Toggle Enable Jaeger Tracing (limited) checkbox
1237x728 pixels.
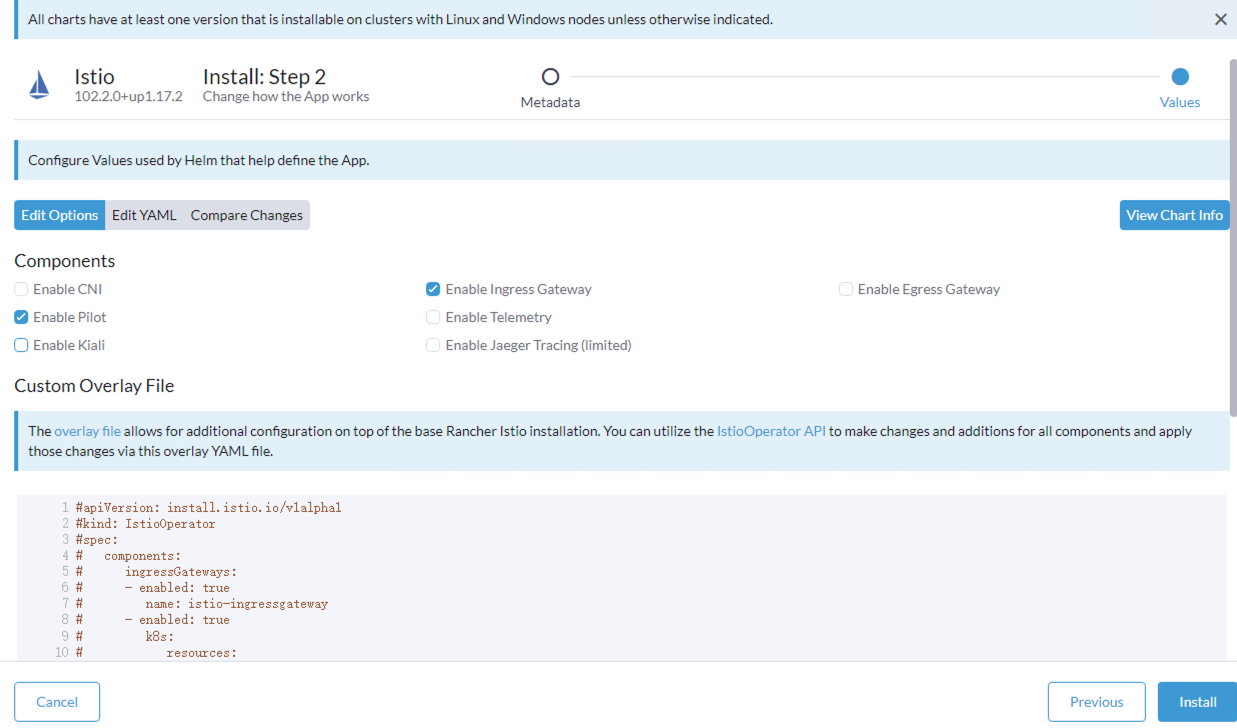(x=433, y=345)
